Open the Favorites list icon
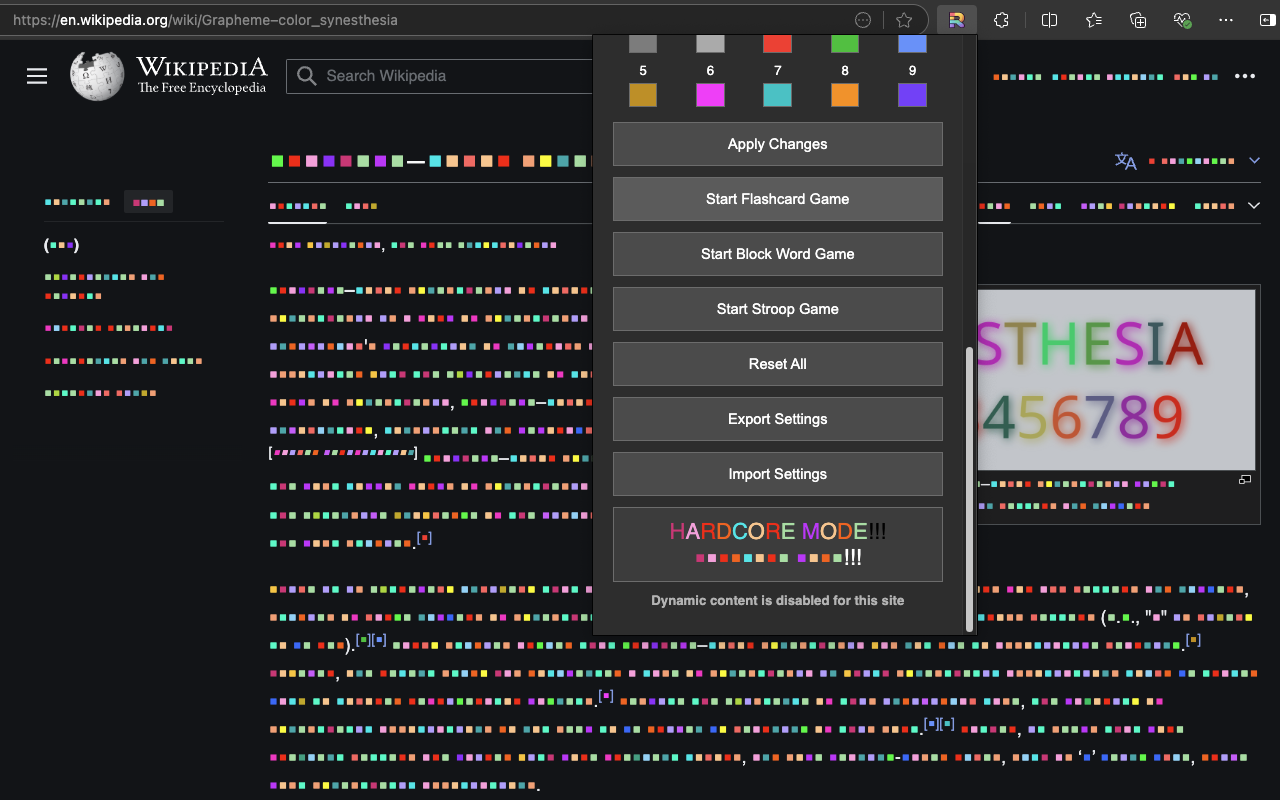 click(1093, 20)
